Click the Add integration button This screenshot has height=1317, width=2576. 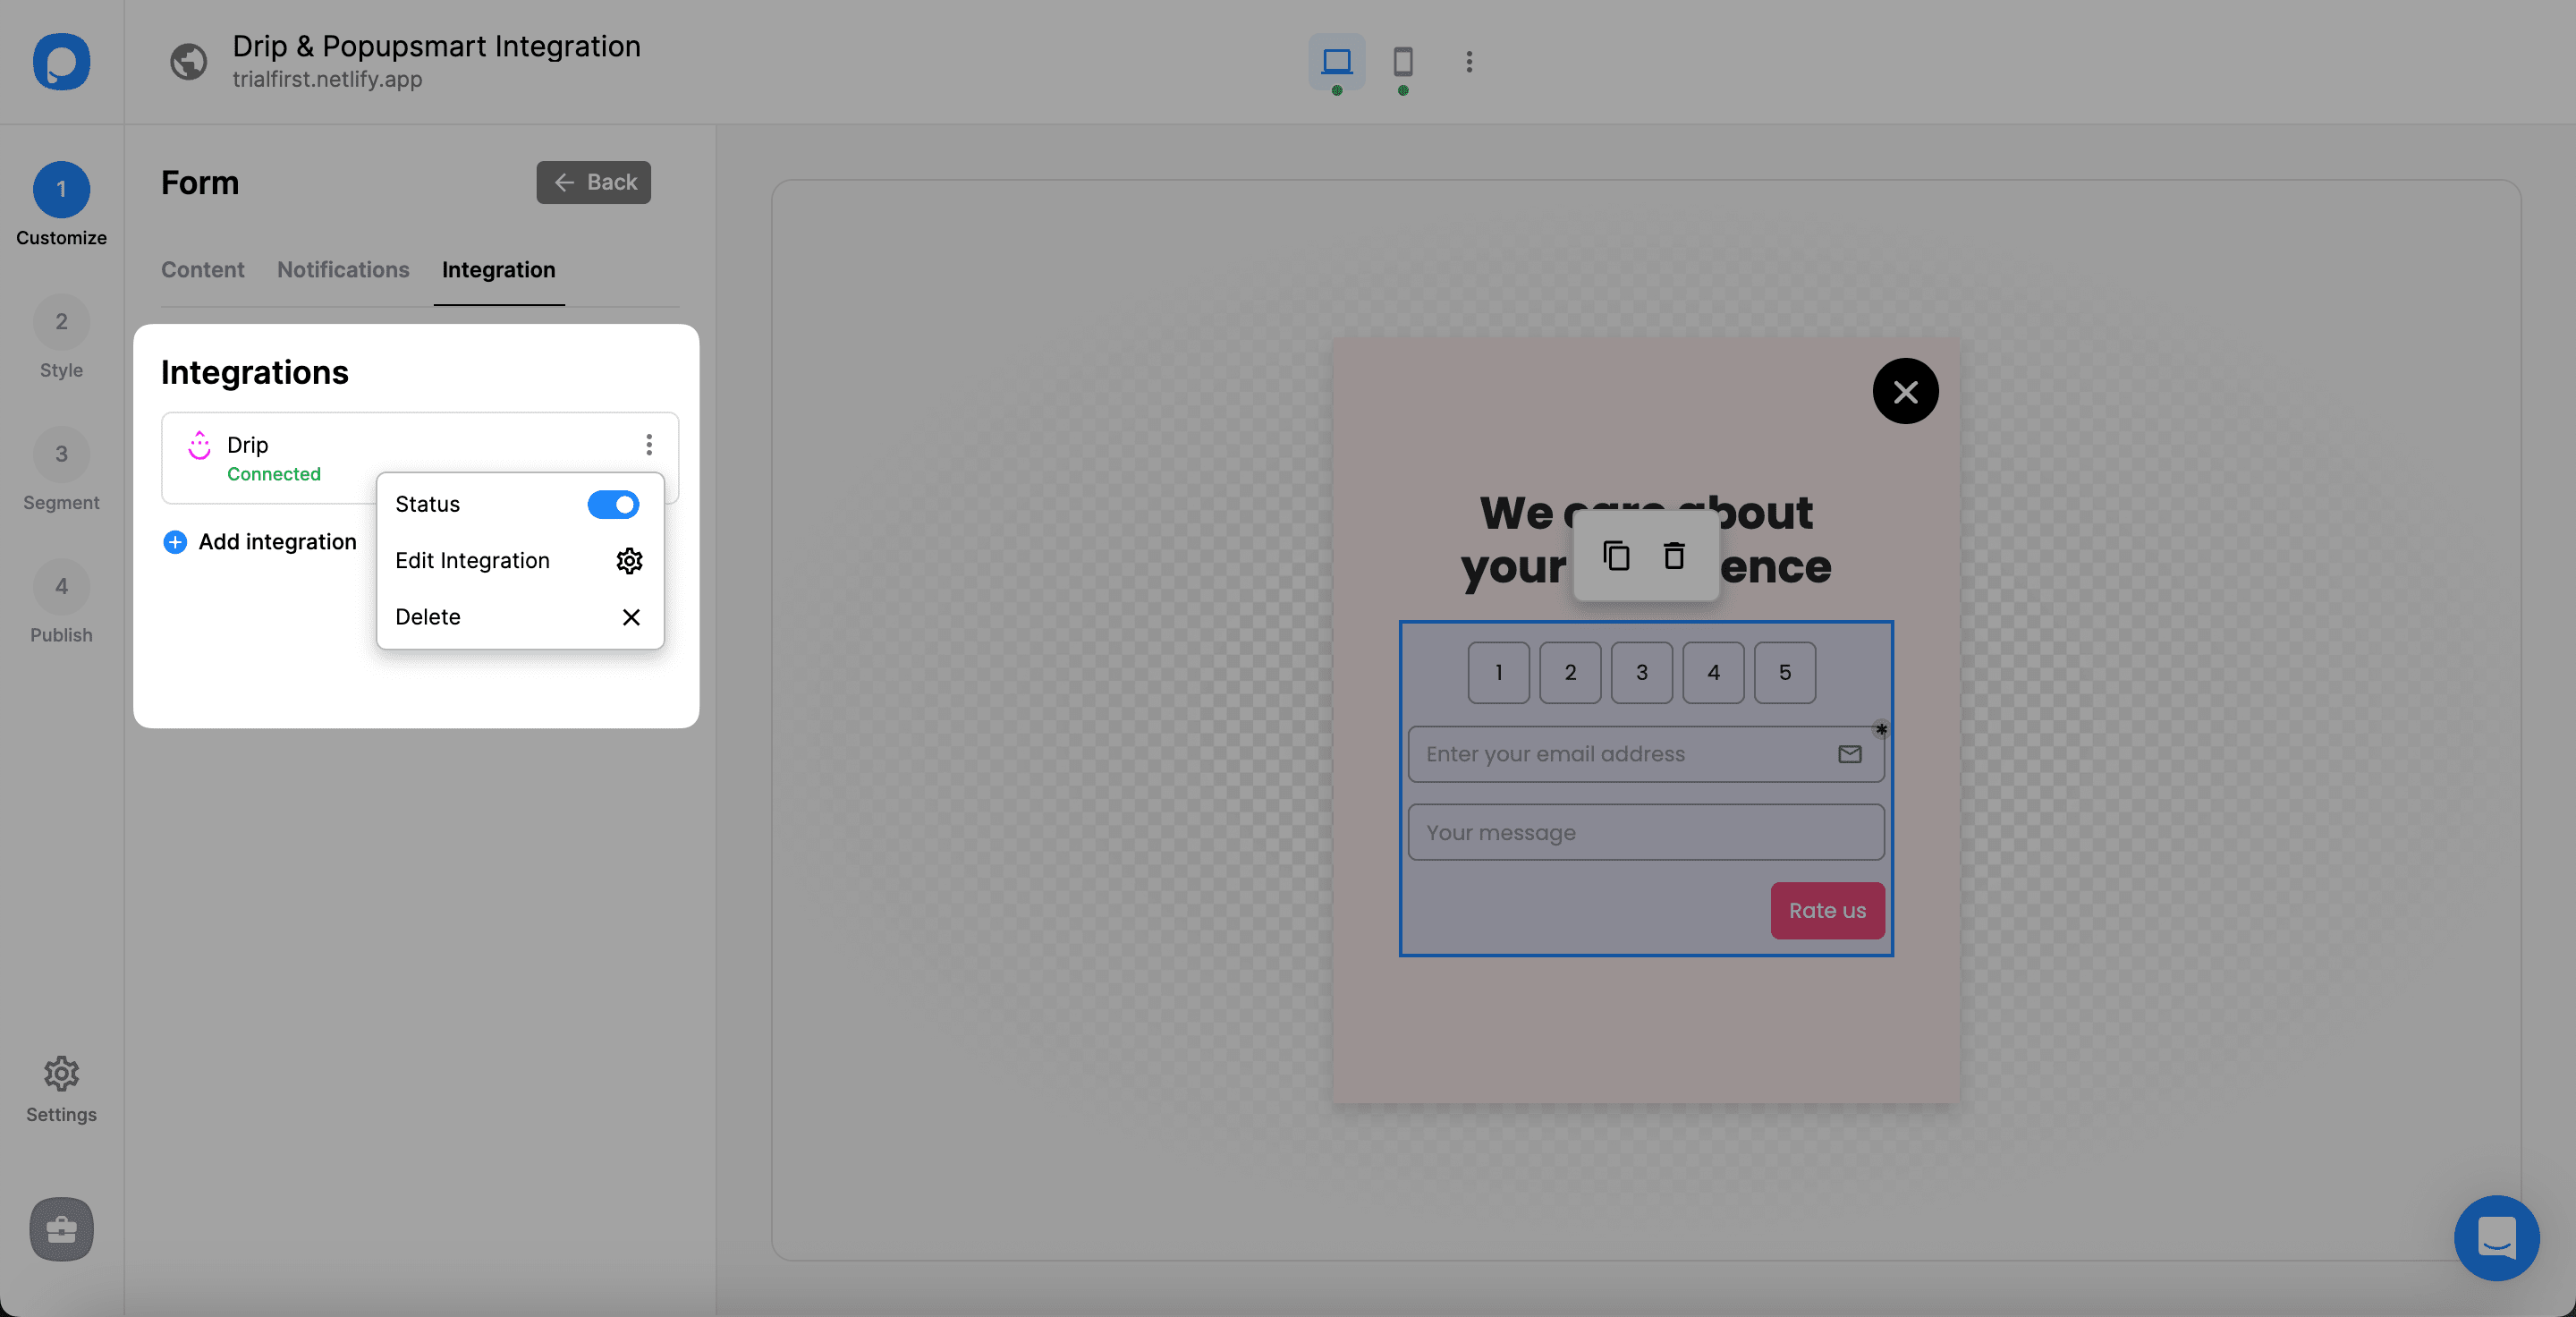coord(260,541)
